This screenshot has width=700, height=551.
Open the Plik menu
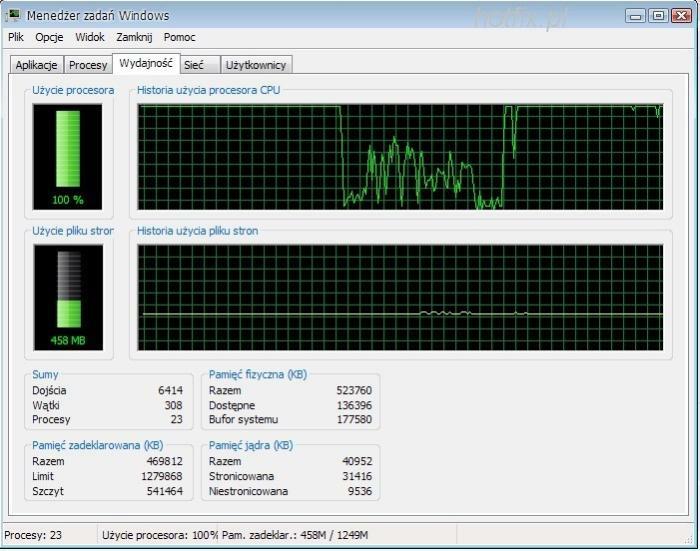click(x=16, y=37)
